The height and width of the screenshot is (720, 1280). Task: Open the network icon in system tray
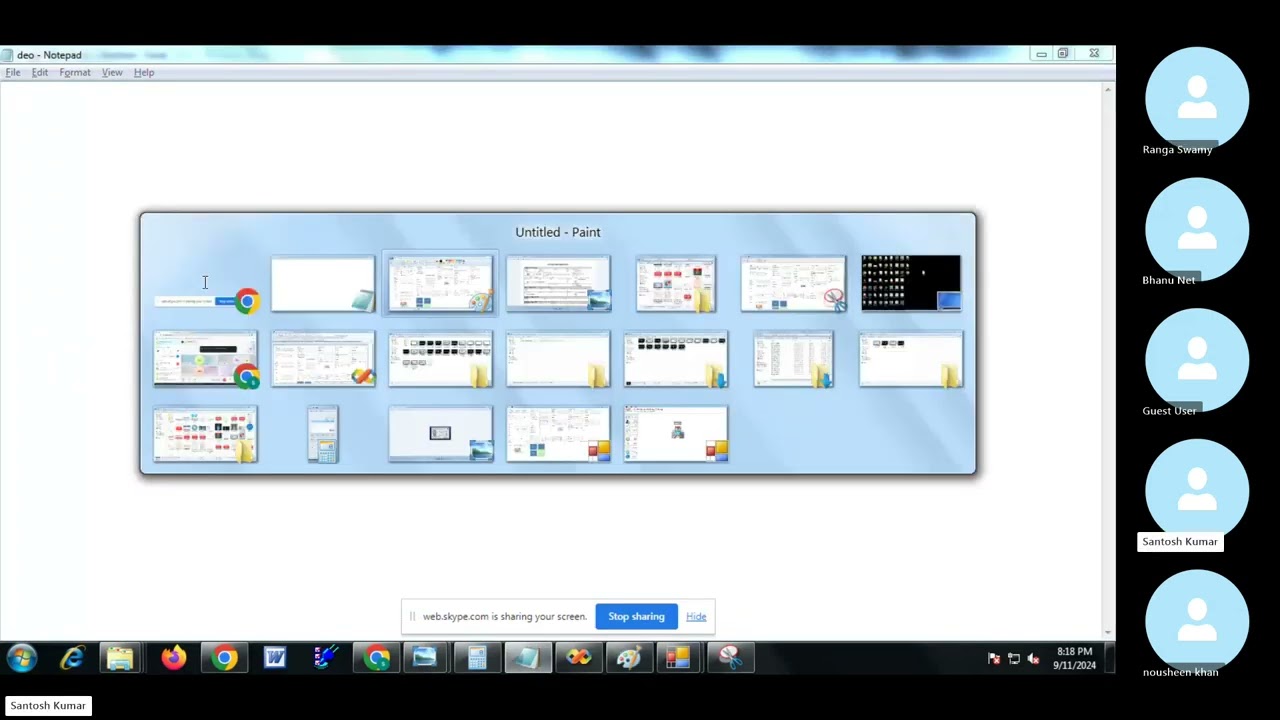pos(1014,658)
